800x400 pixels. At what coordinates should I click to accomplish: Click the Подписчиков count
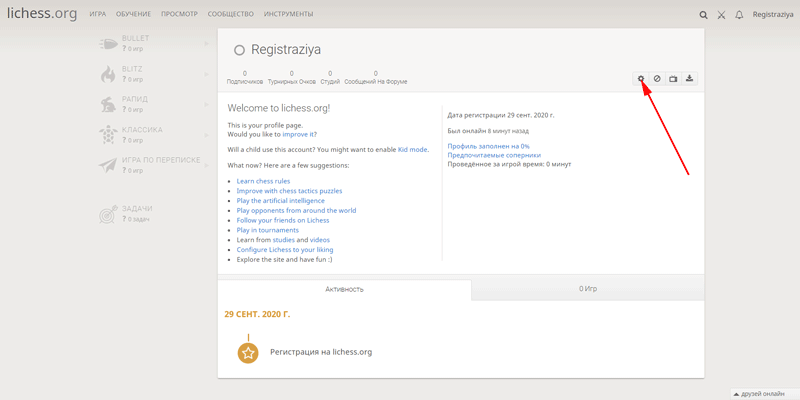click(x=245, y=78)
